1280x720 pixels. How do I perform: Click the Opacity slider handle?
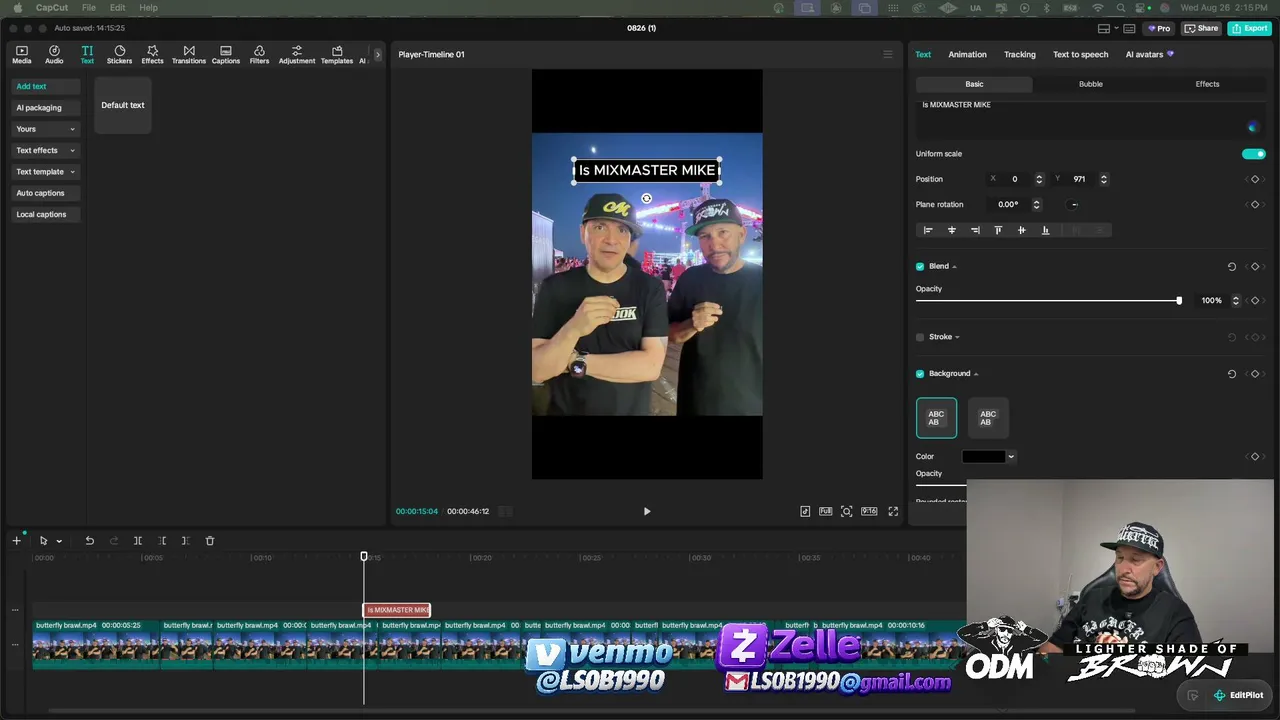click(1179, 301)
